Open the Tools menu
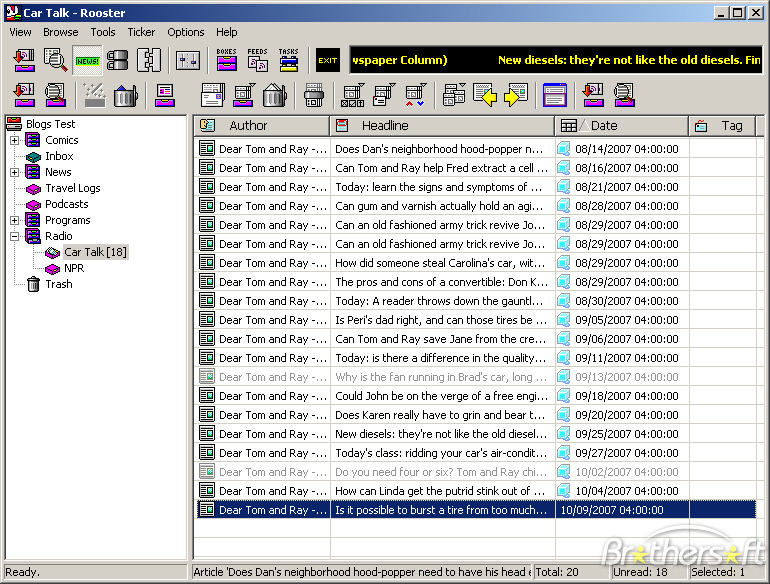 (x=103, y=32)
